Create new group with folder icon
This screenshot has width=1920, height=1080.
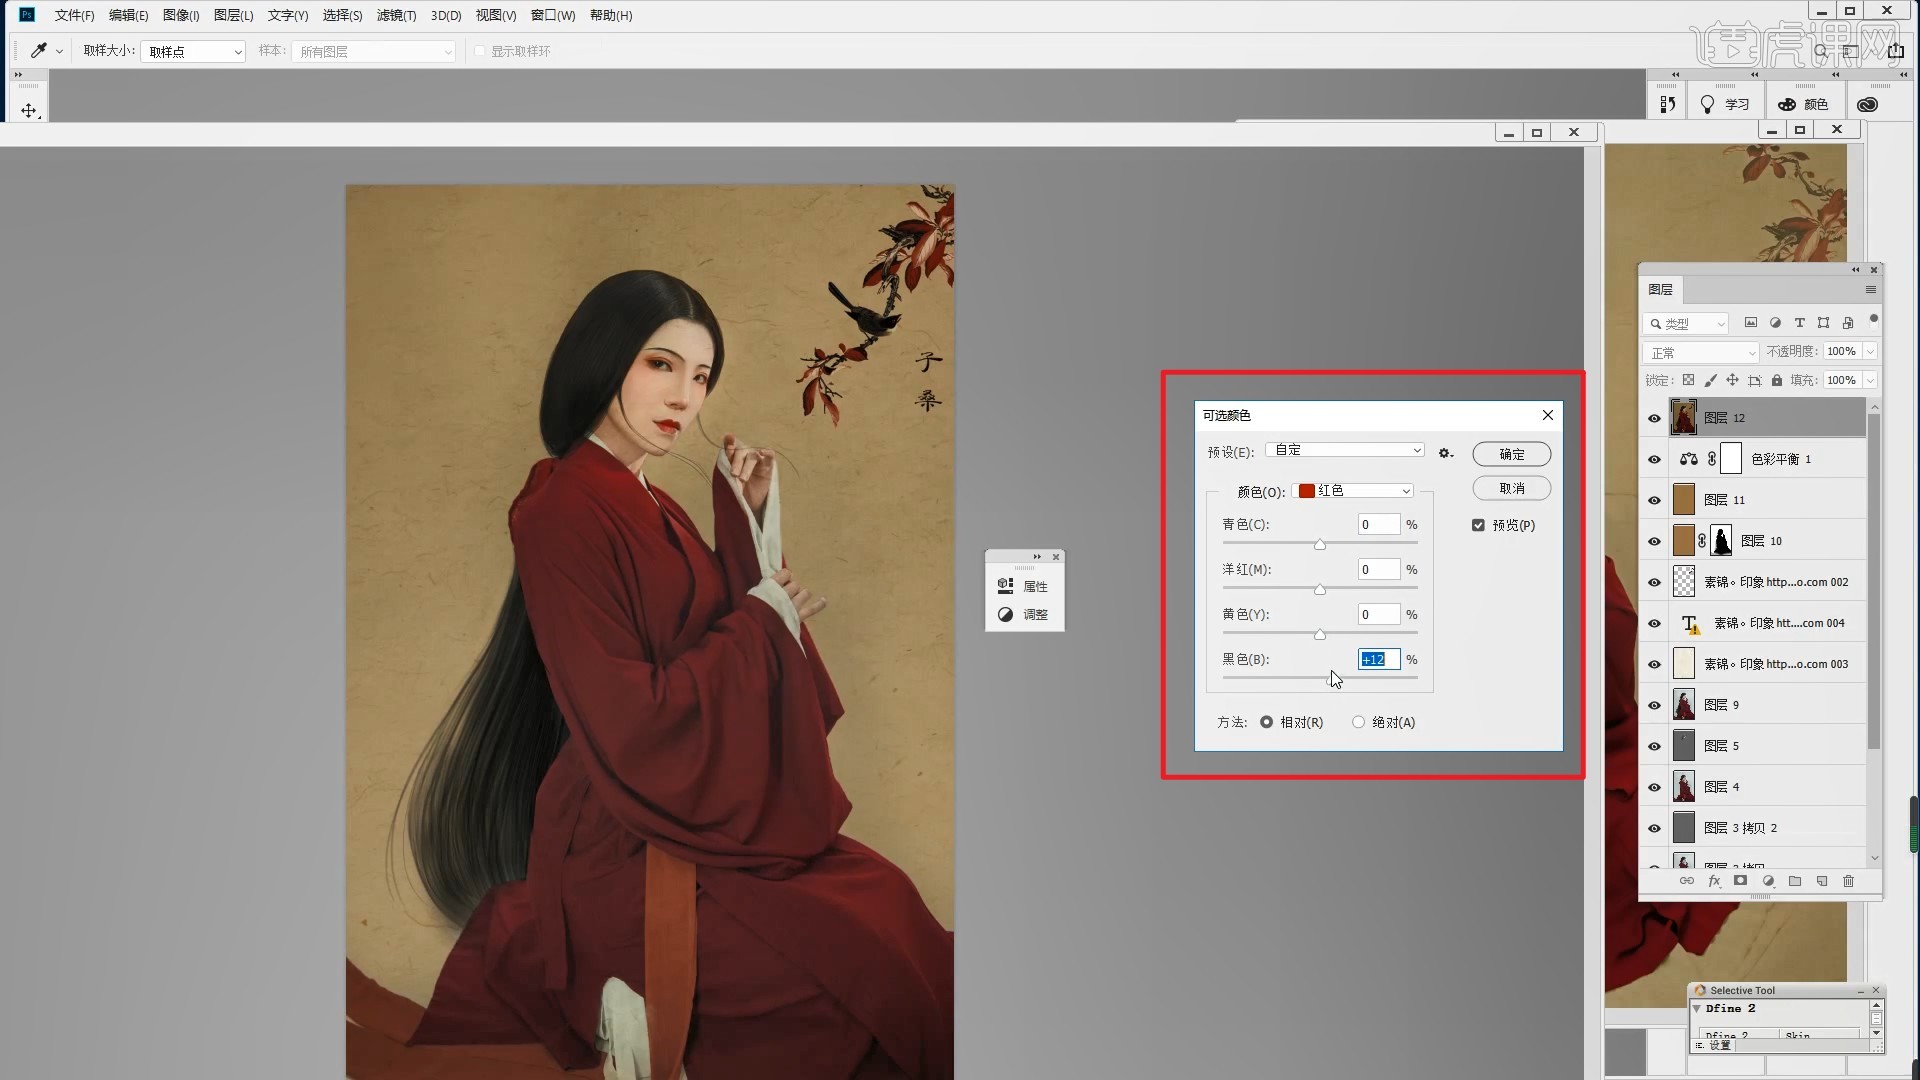1795,881
